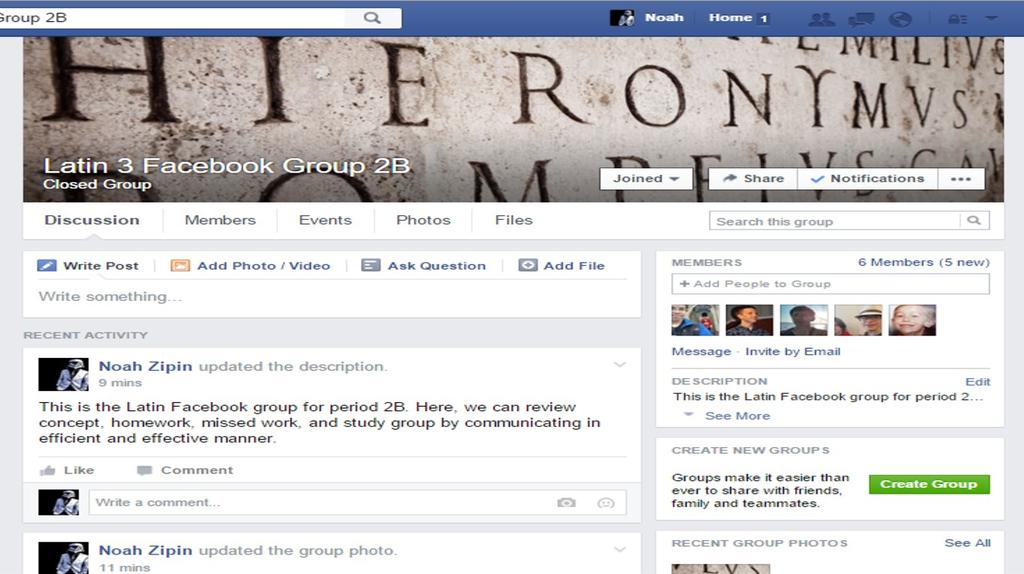Attach photo with camera icon in comment

pos(566,502)
